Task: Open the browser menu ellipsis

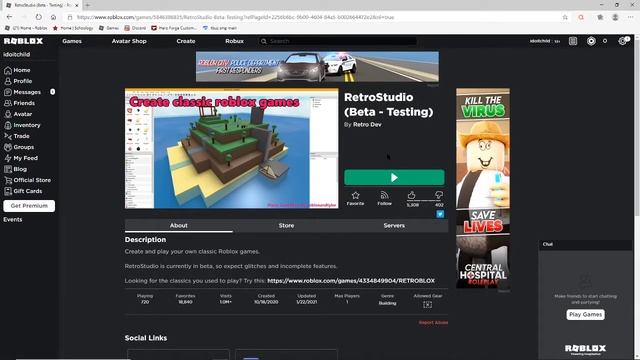Action: (x=630, y=17)
